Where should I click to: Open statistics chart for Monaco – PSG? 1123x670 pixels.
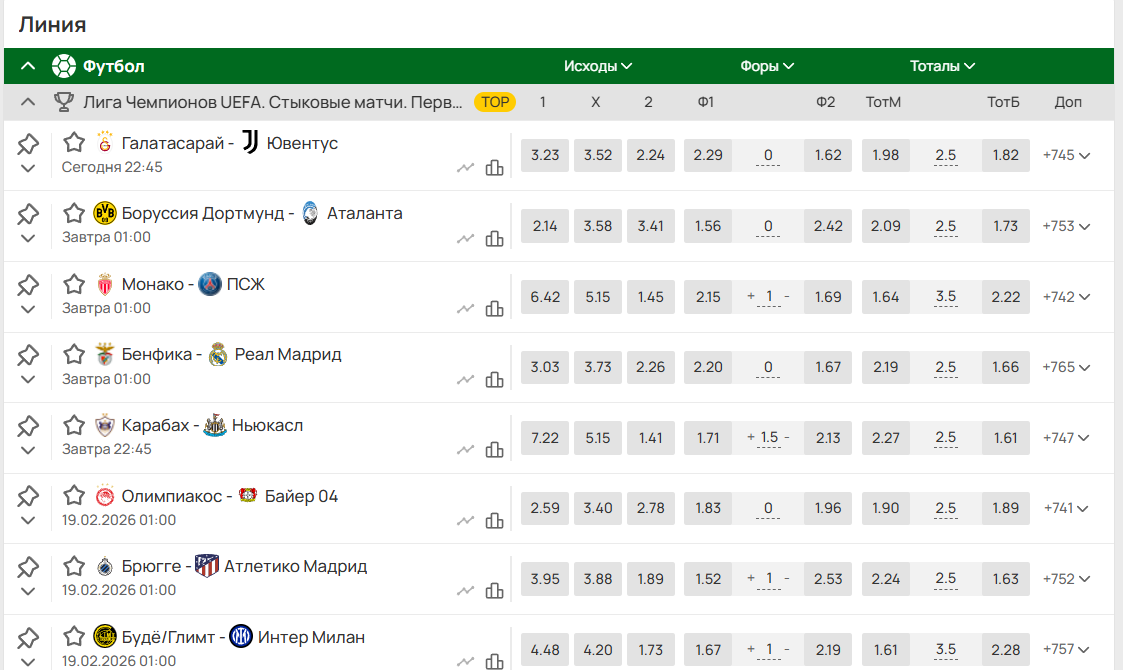click(494, 308)
